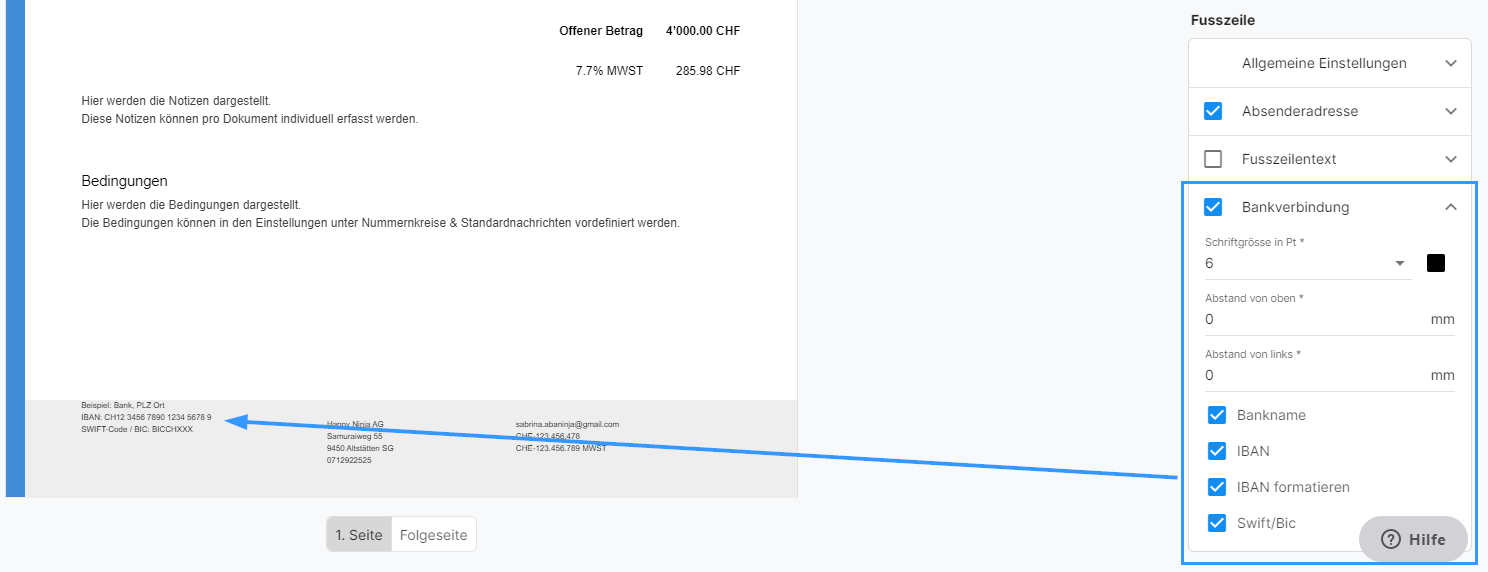The height and width of the screenshot is (572, 1488).
Task: Expand the Fusszeilentext chevron
Action: [1451, 159]
